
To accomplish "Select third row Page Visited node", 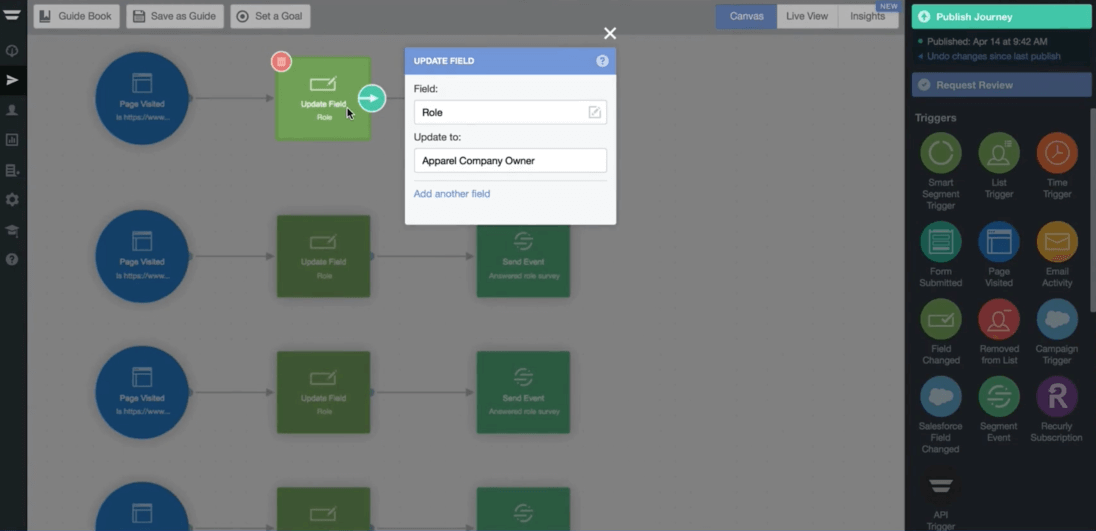I will pyautogui.click(x=142, y=393).
